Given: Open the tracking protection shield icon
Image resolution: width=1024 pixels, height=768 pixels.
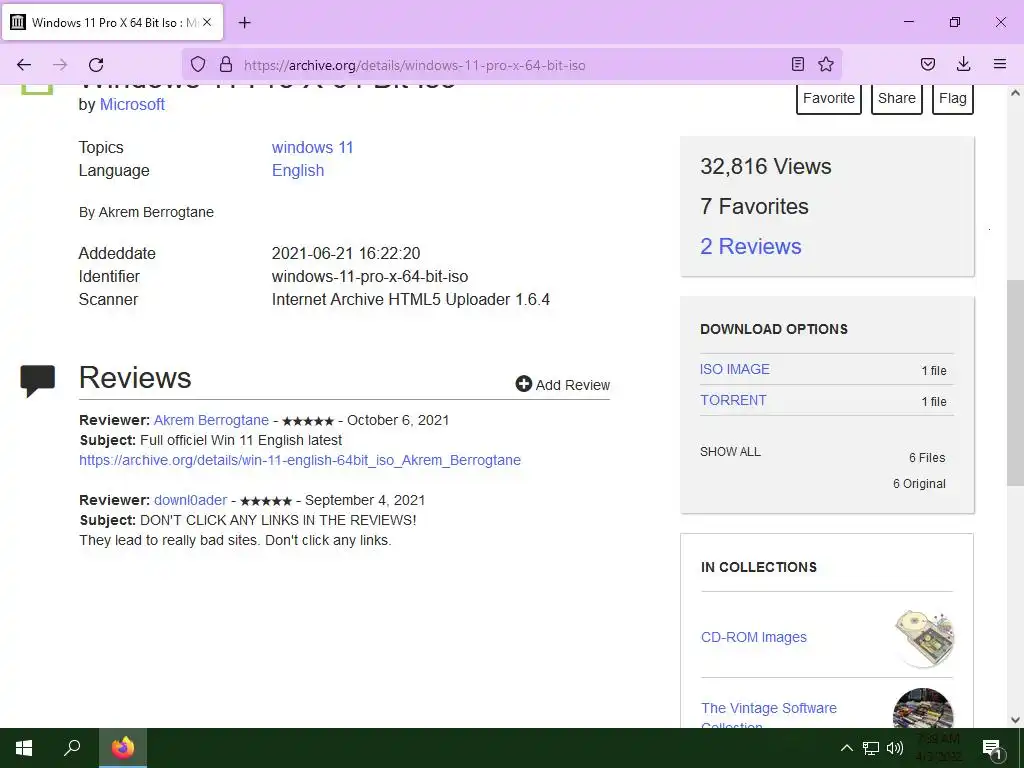Looking at the screenshot, I should pos(198,64).
